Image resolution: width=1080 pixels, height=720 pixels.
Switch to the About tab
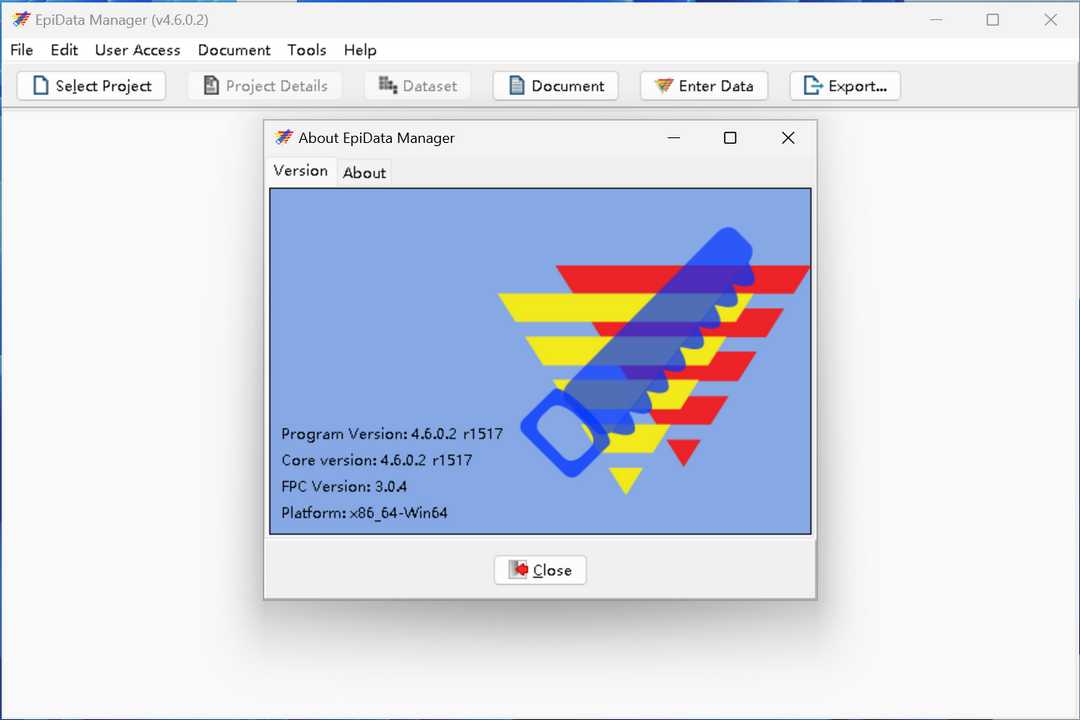364,173
